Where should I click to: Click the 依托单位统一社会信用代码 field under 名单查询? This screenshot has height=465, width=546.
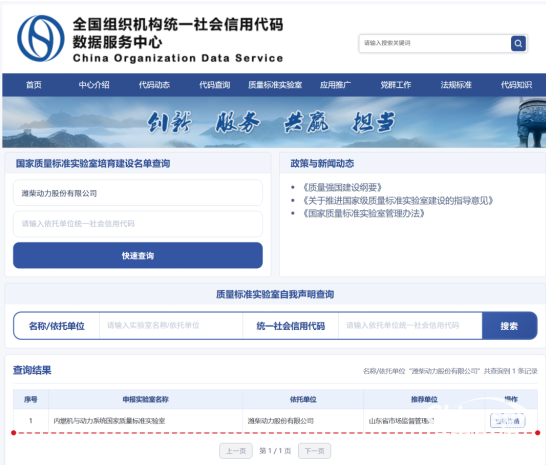(x=138, y=224)
